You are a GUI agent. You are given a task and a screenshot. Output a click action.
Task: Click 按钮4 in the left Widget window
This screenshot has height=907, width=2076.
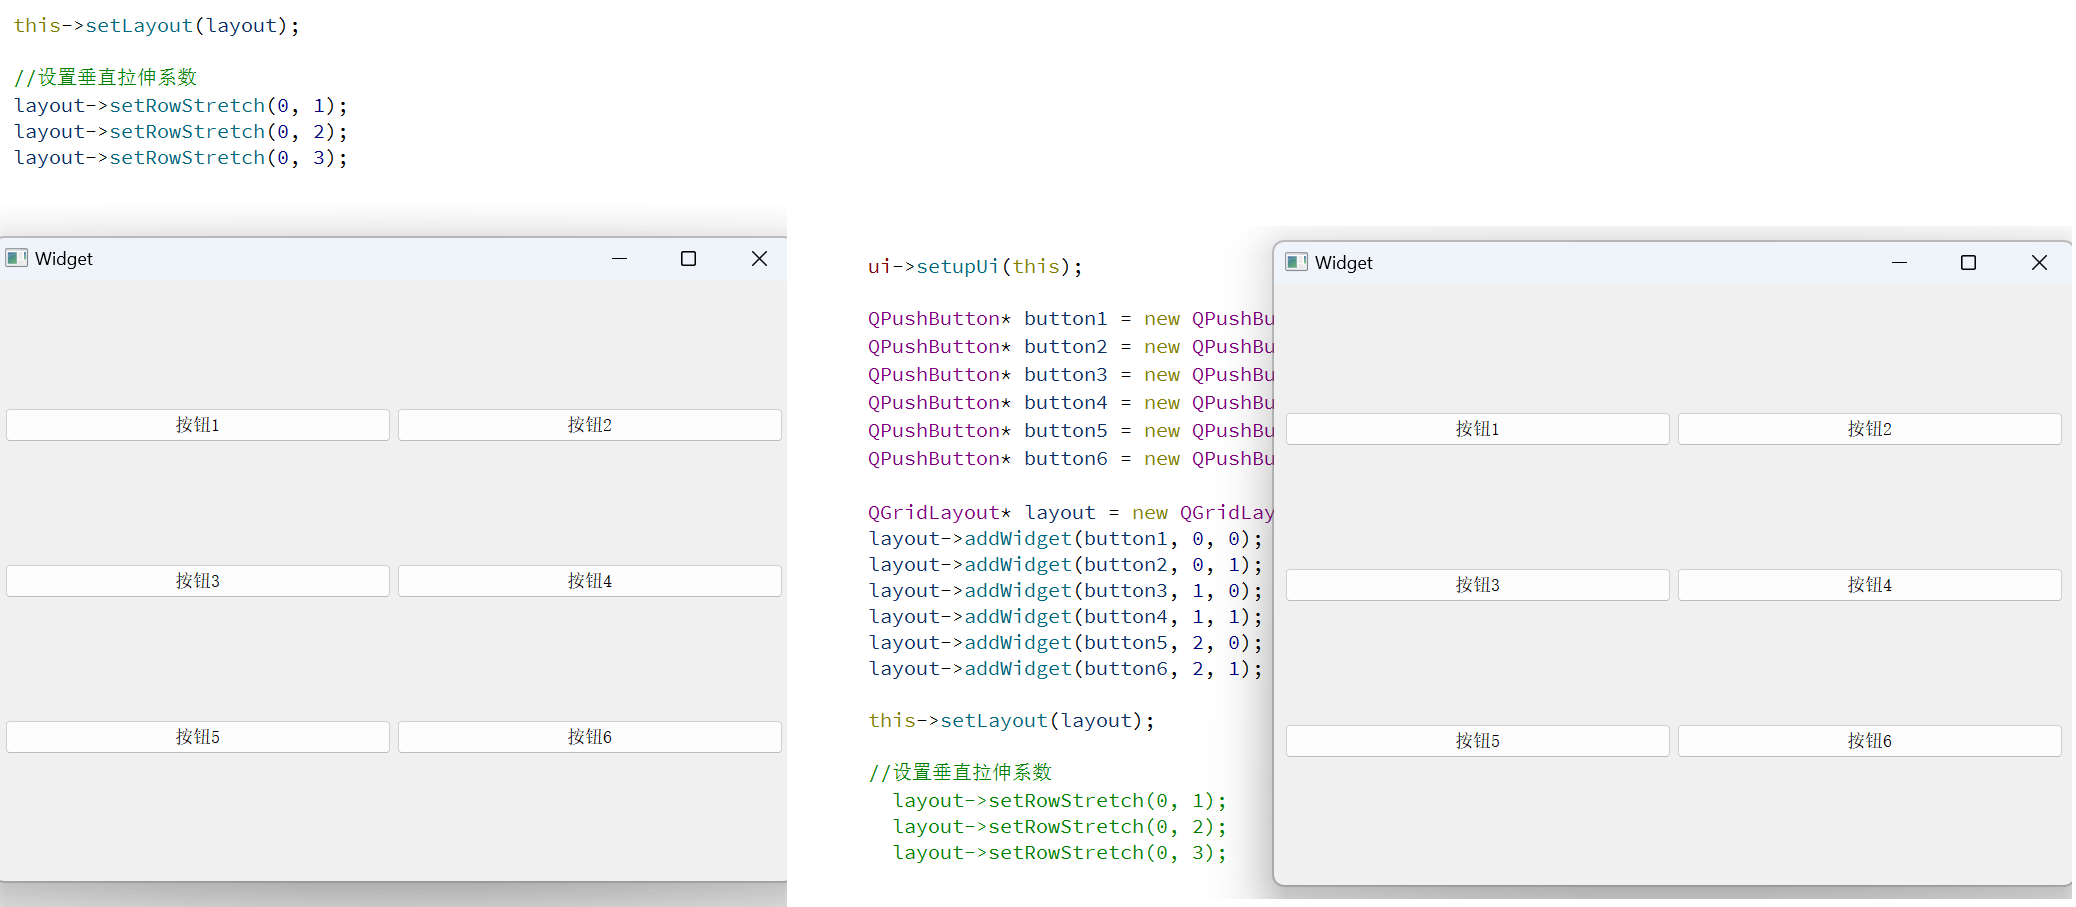(x=590, y=581)
